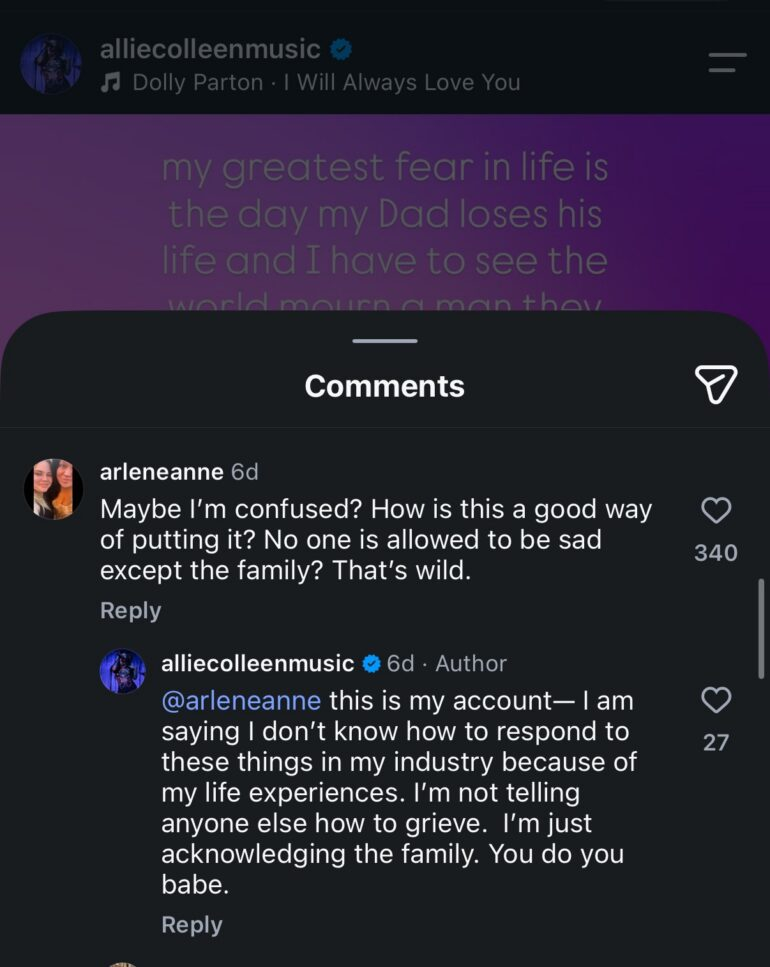Tap the music note icon next to Dolly Parton
The height and width of the screenshot is (967, 770).
point(110,82)
